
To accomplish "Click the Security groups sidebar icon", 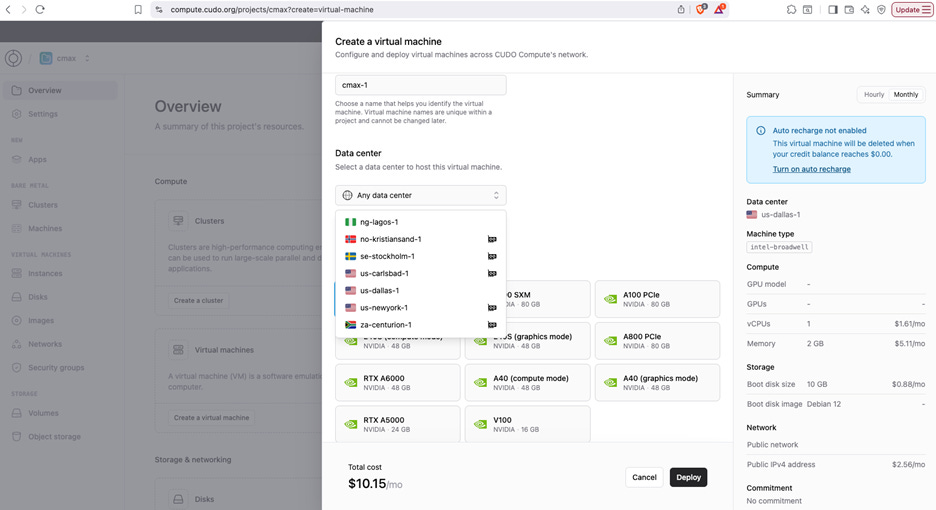I will [x=17, y=368].
